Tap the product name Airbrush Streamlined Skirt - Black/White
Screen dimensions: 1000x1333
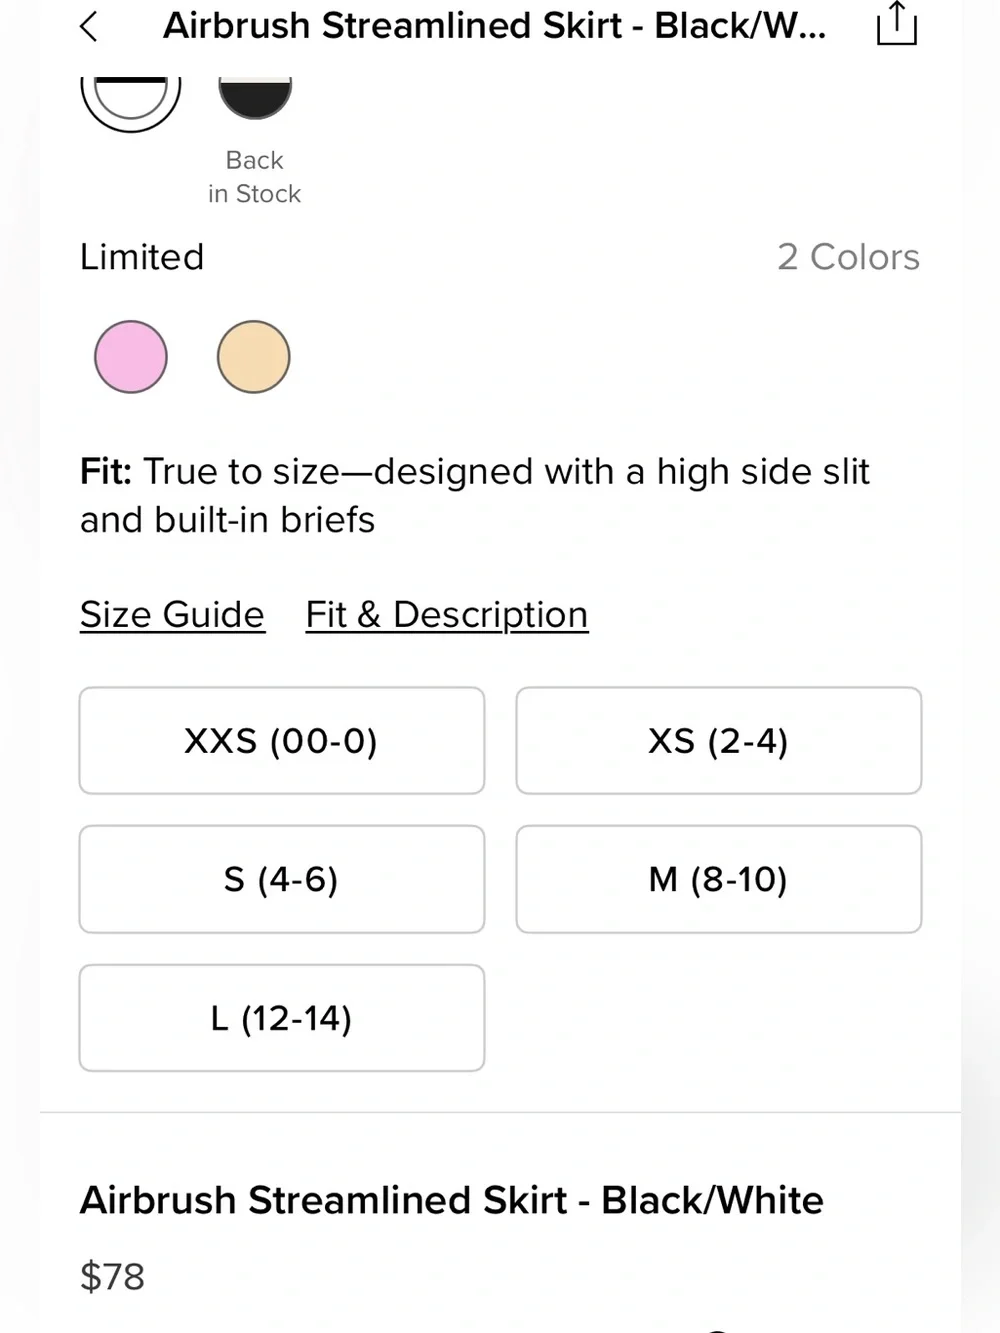click(452, 1200)
